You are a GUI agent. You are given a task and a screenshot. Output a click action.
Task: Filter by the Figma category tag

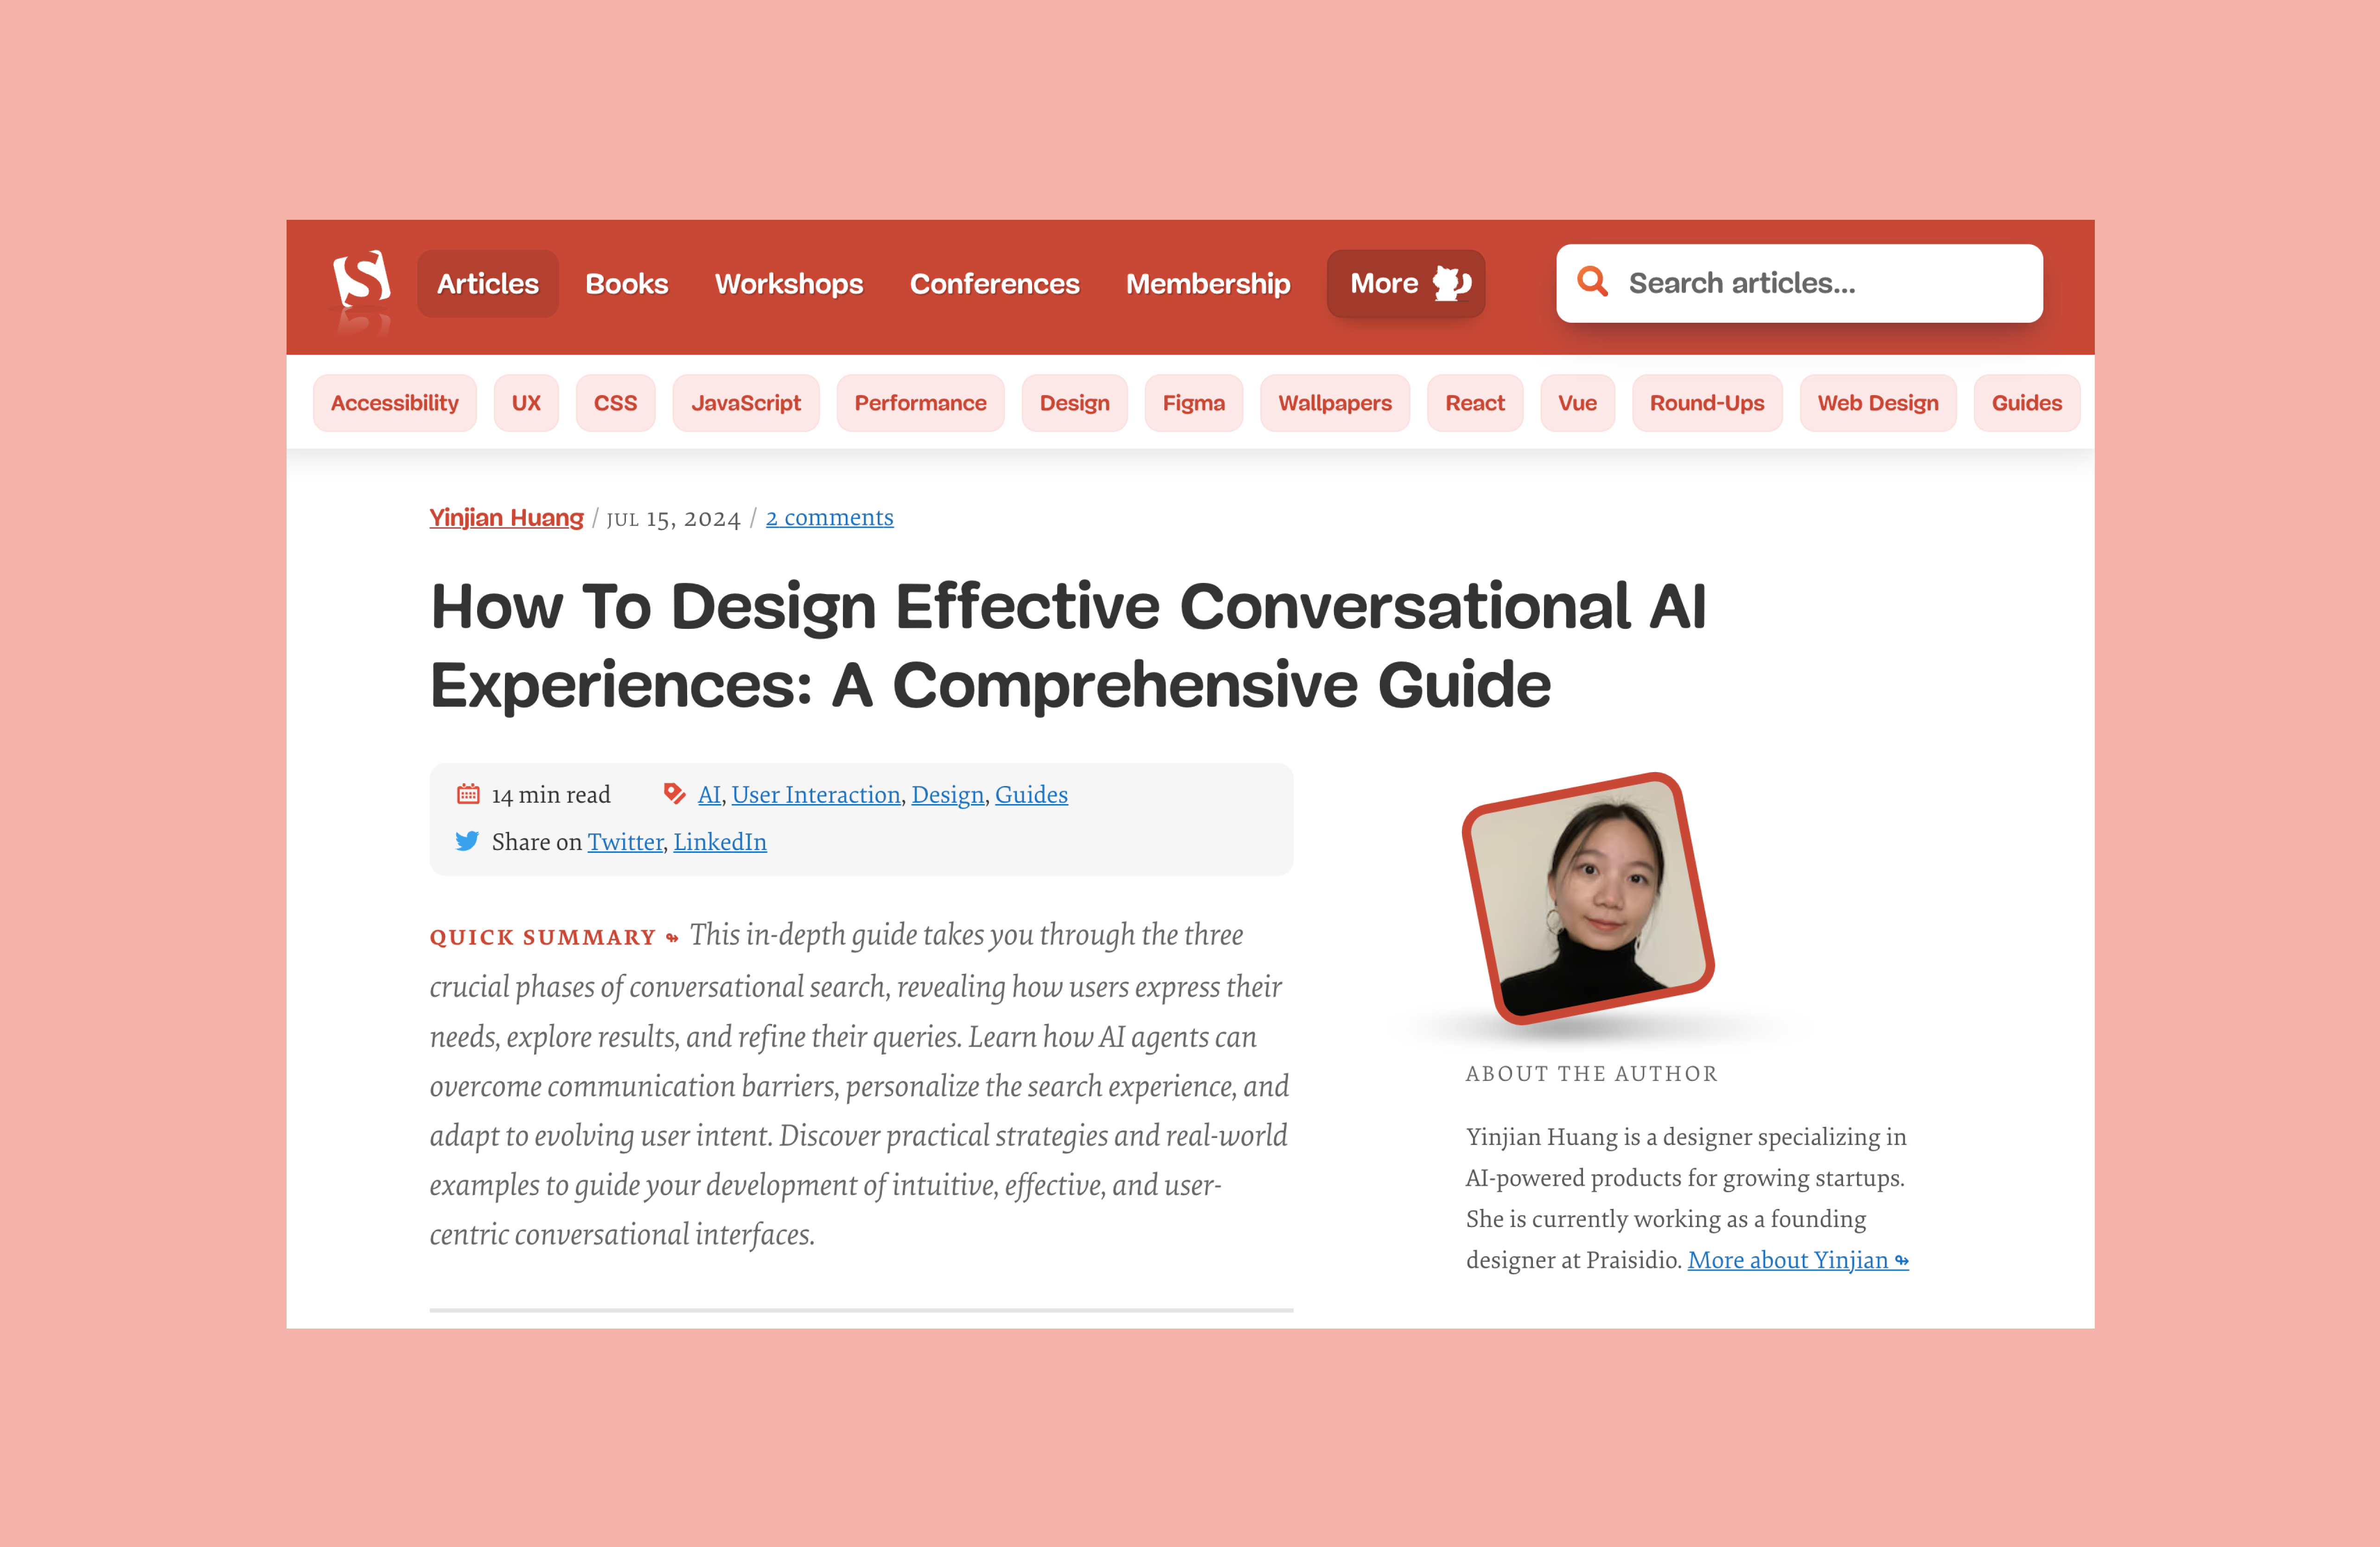click(x=1193, y=403)
